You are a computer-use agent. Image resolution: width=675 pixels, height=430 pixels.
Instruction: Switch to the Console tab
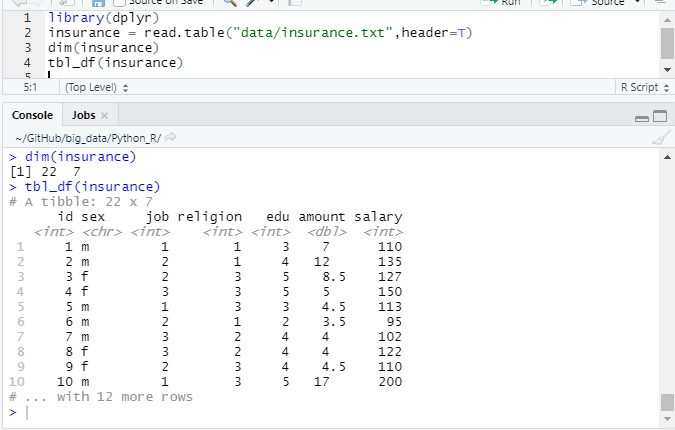pos(32,115)
